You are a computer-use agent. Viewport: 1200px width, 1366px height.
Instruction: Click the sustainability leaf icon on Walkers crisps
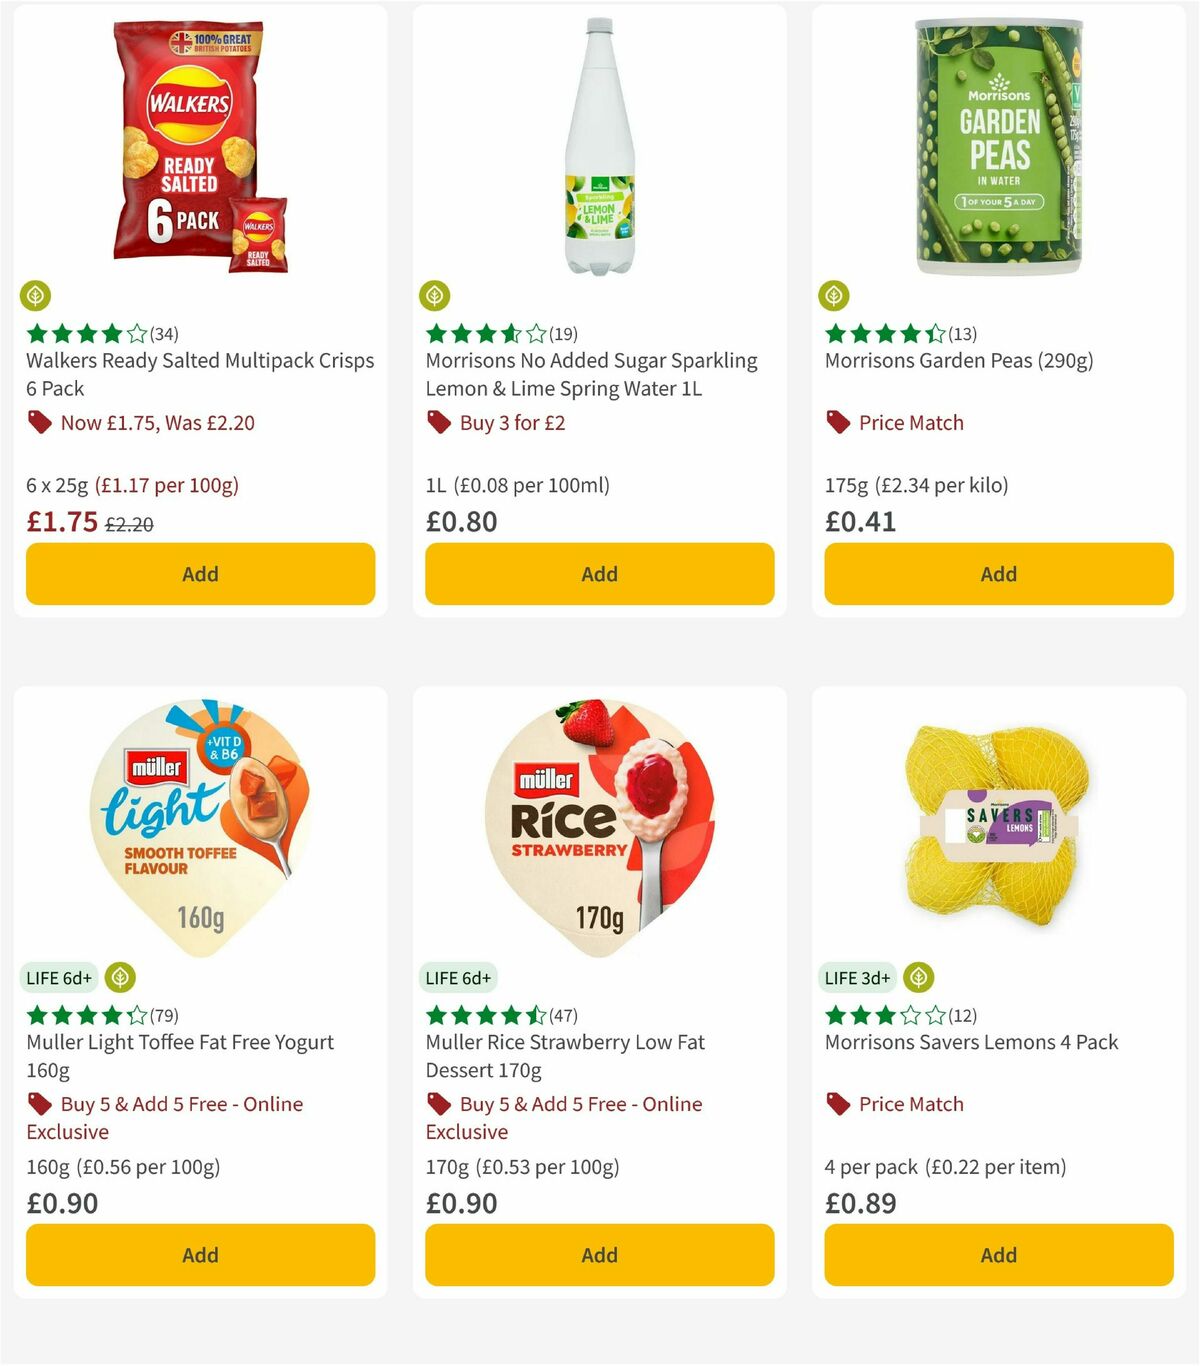click(x=36, y=296)
